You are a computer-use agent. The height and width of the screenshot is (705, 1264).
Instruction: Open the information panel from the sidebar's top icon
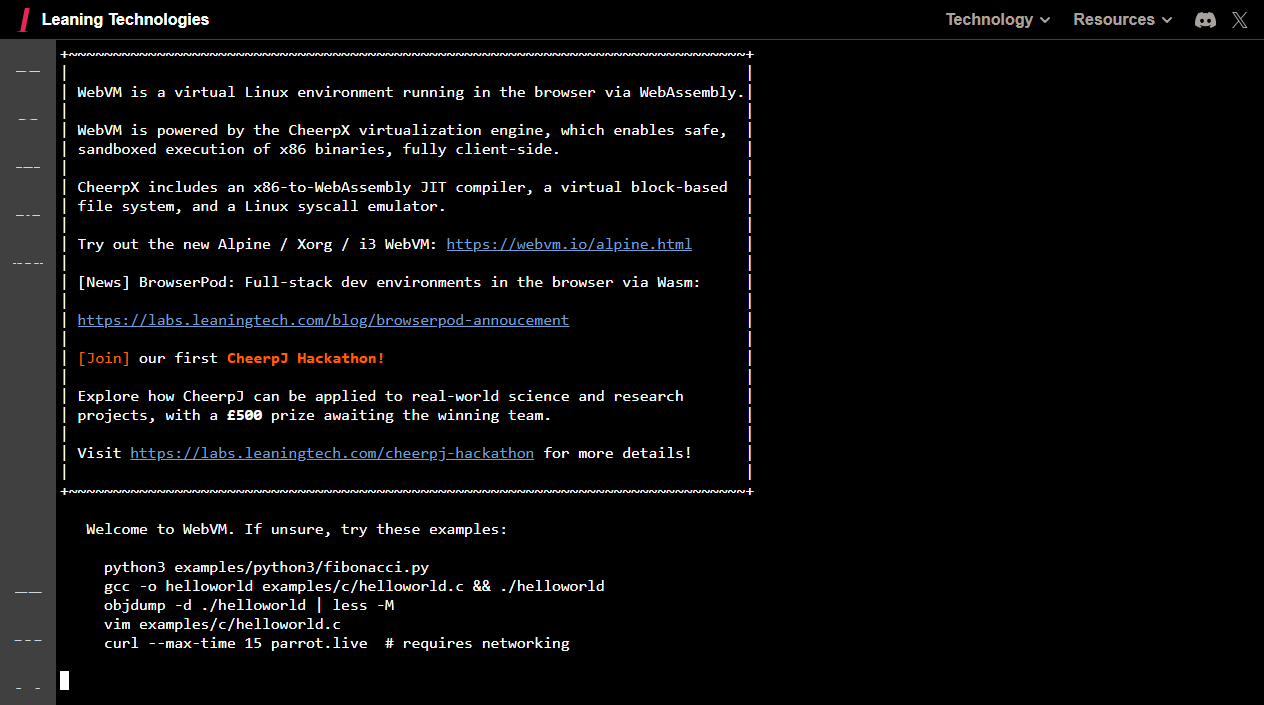tap(28, 70)
